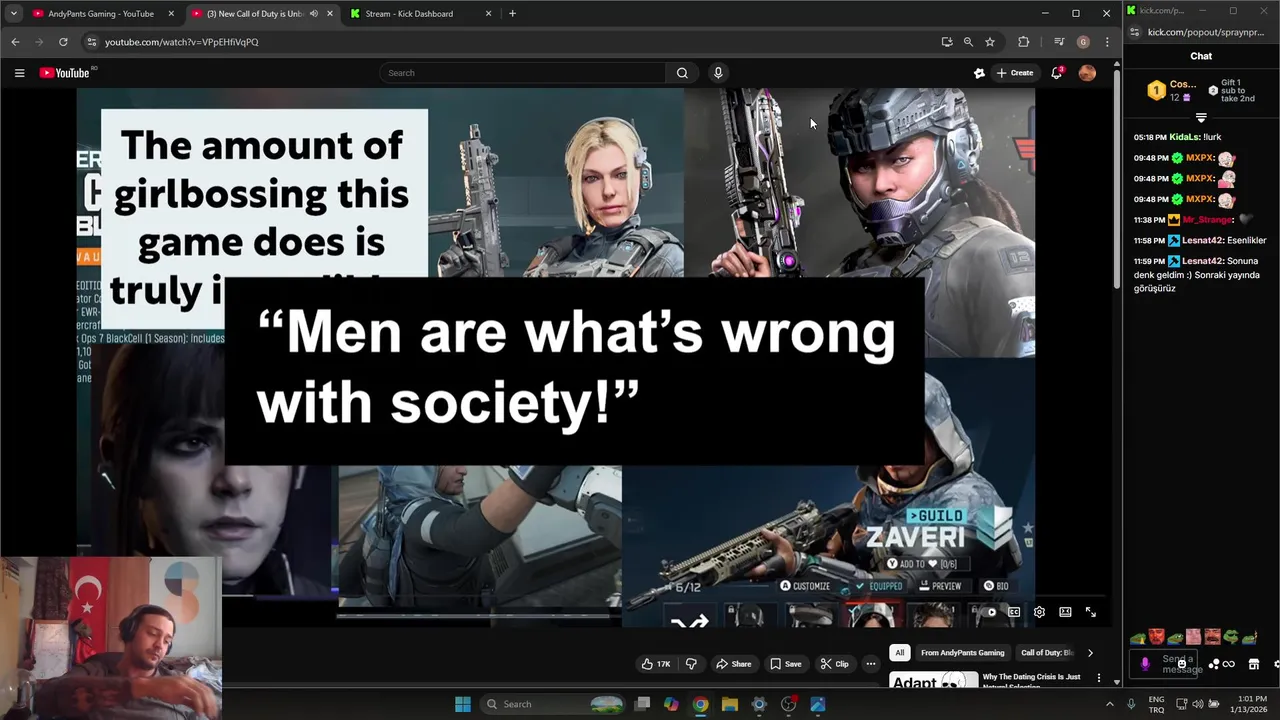The image size is (1280, 720).
Task: Click Lesnat42 Esenlikler message username
Action: tap(1201, 240)
